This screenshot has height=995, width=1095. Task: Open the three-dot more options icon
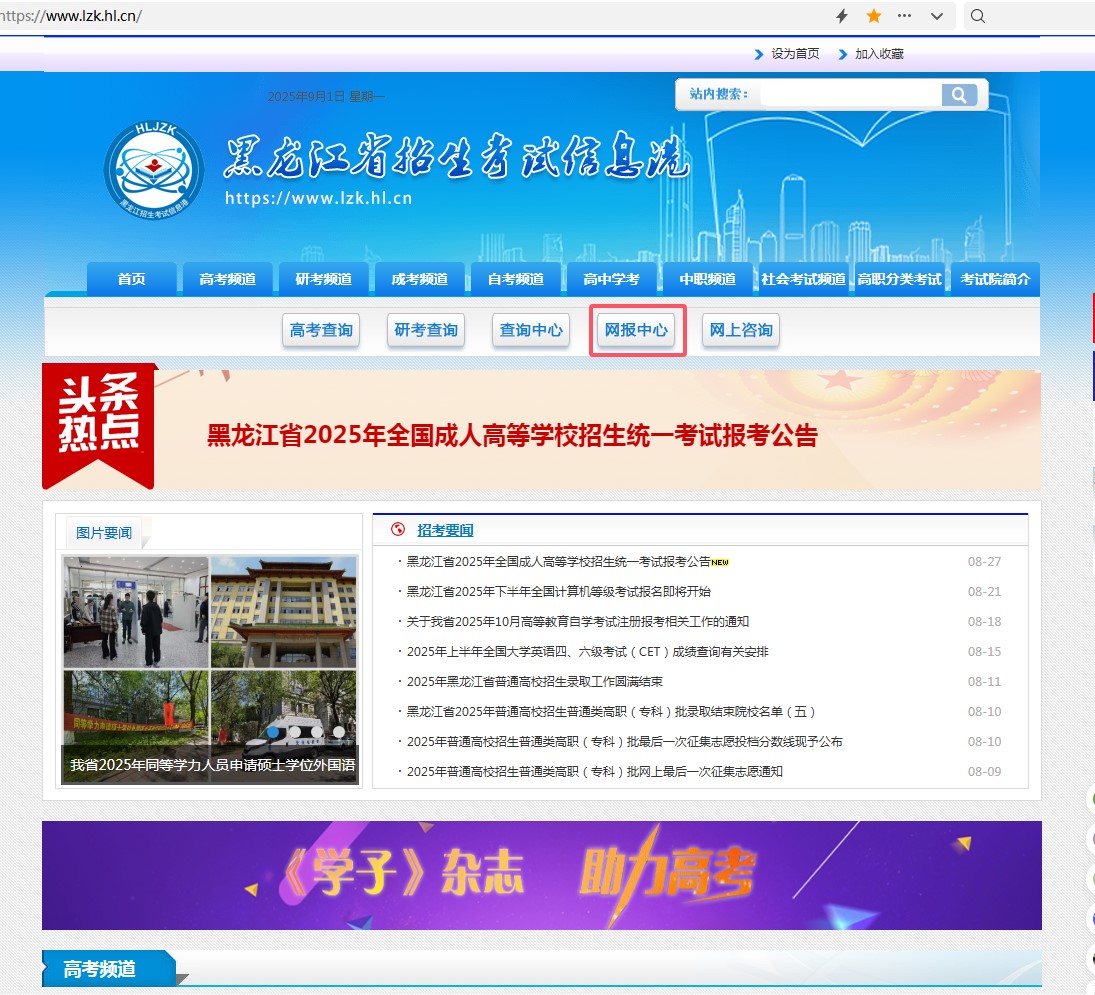pos(904,16)
